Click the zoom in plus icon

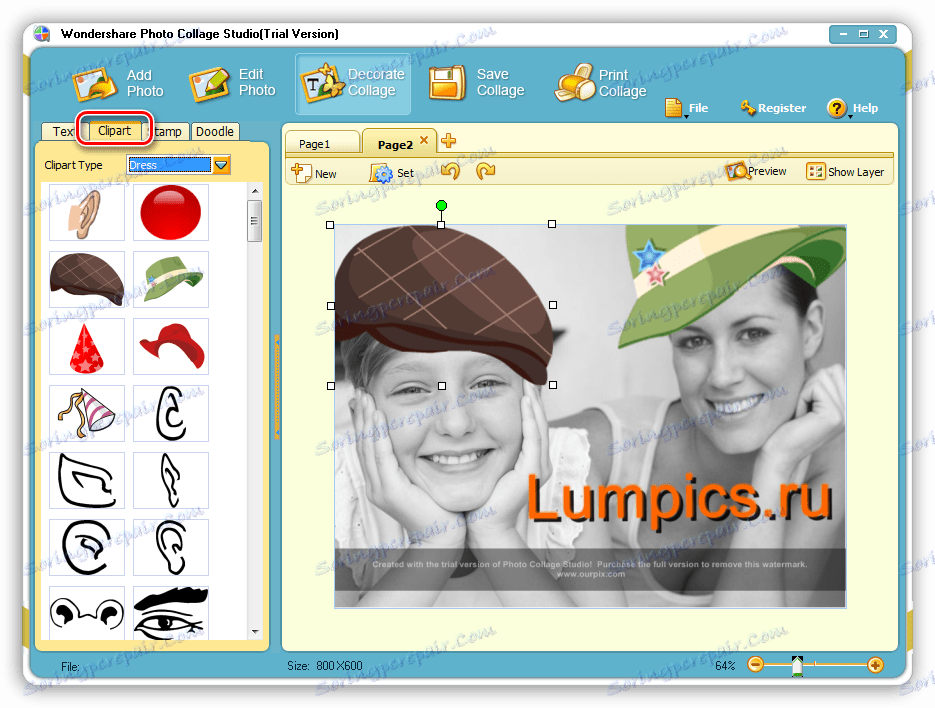click(x=875, y=664)
